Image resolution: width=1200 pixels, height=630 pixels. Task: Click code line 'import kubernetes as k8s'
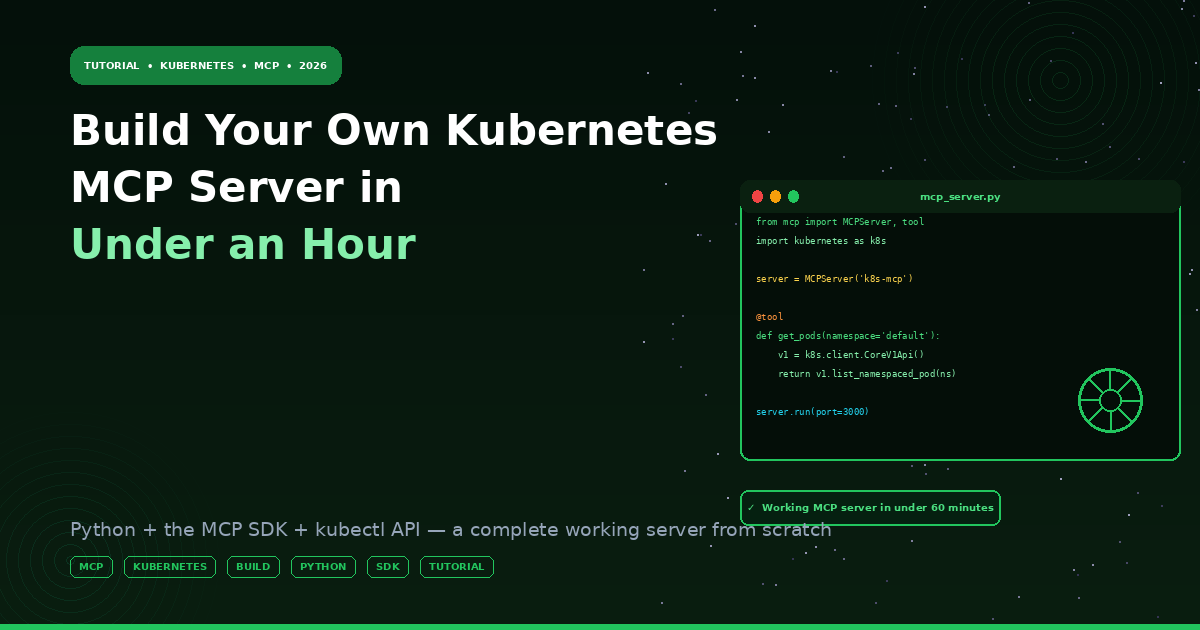pos(821,241)
